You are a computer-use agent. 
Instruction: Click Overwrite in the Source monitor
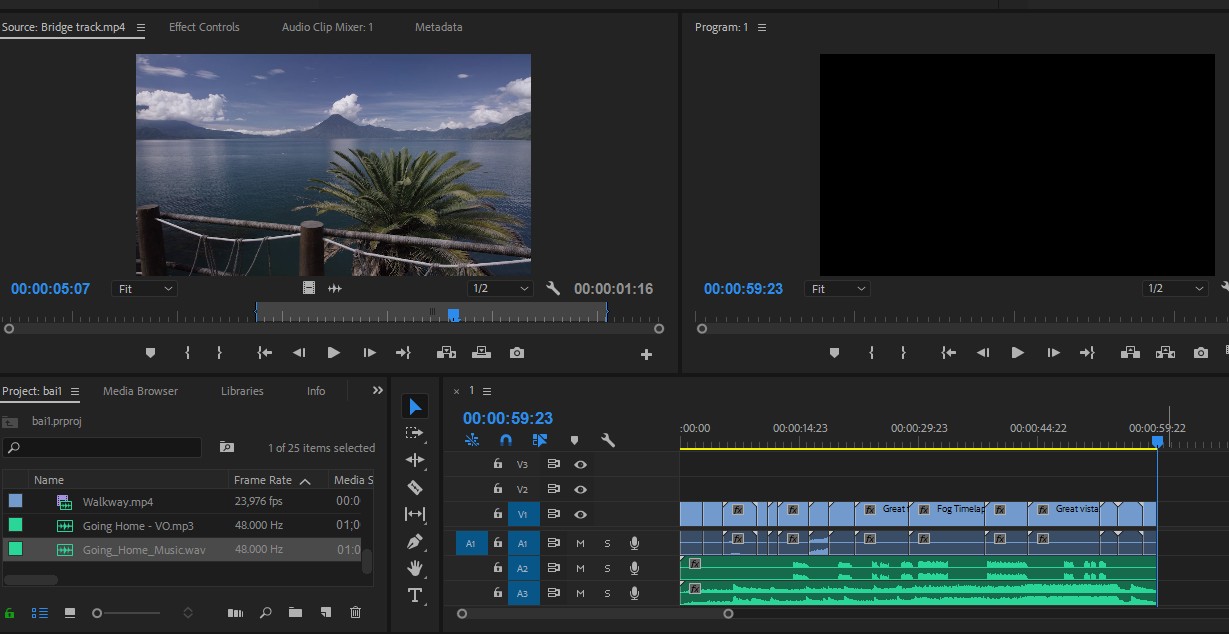coord(481,353)
